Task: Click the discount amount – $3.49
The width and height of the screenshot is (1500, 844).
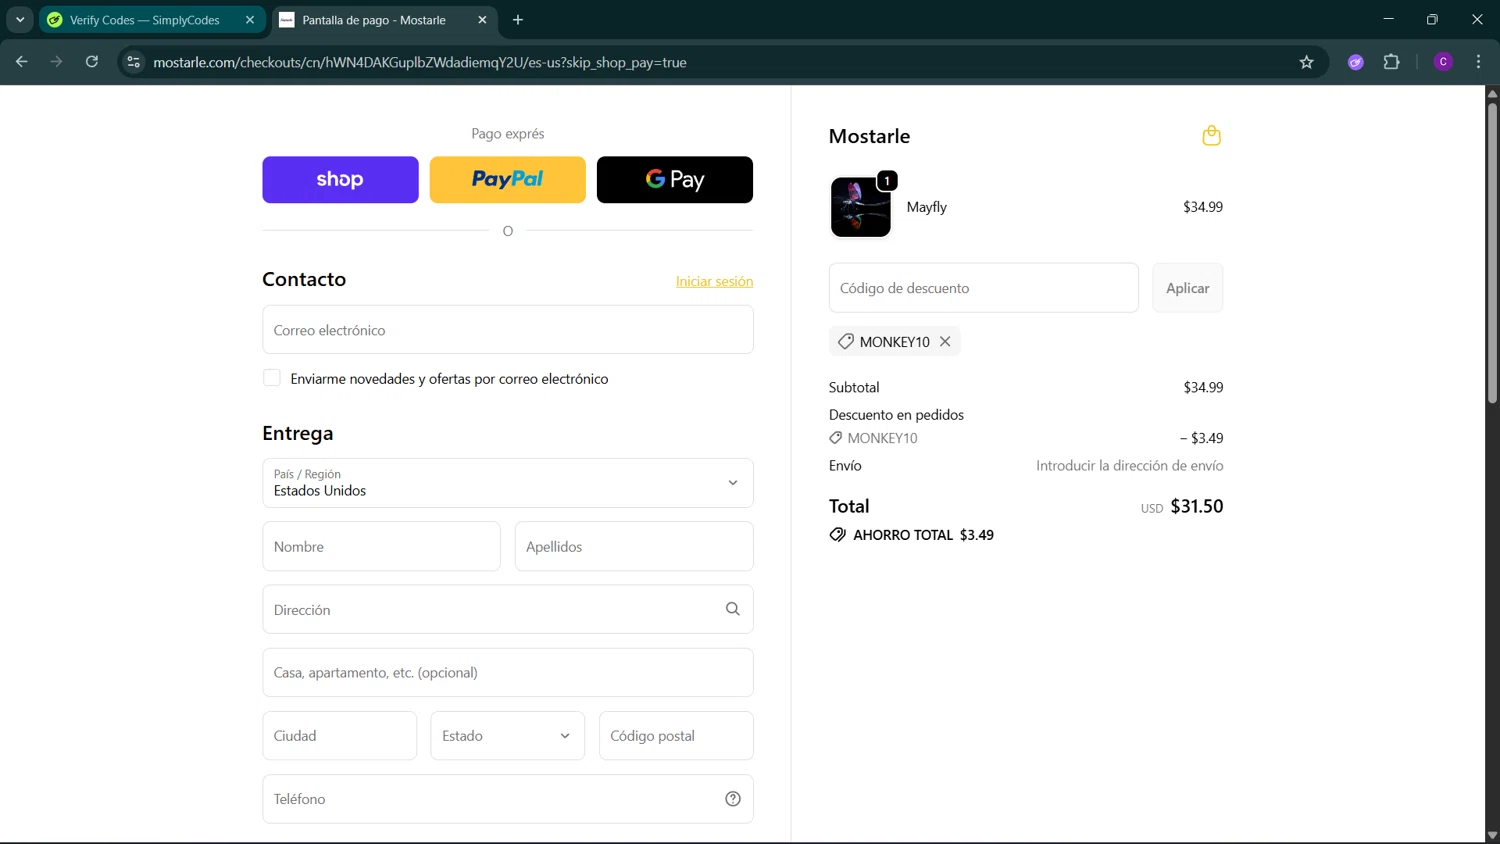Action: 1201,438
